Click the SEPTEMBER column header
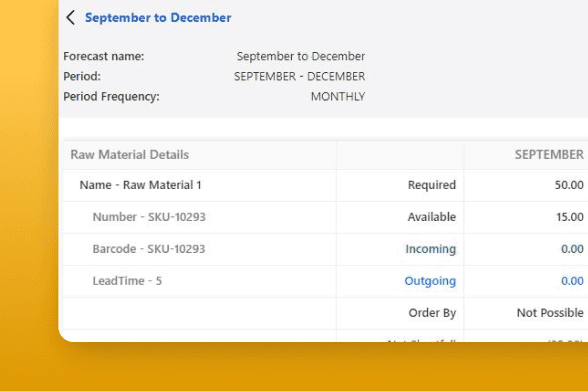This screenshot has height=392, width=588. 549,155
